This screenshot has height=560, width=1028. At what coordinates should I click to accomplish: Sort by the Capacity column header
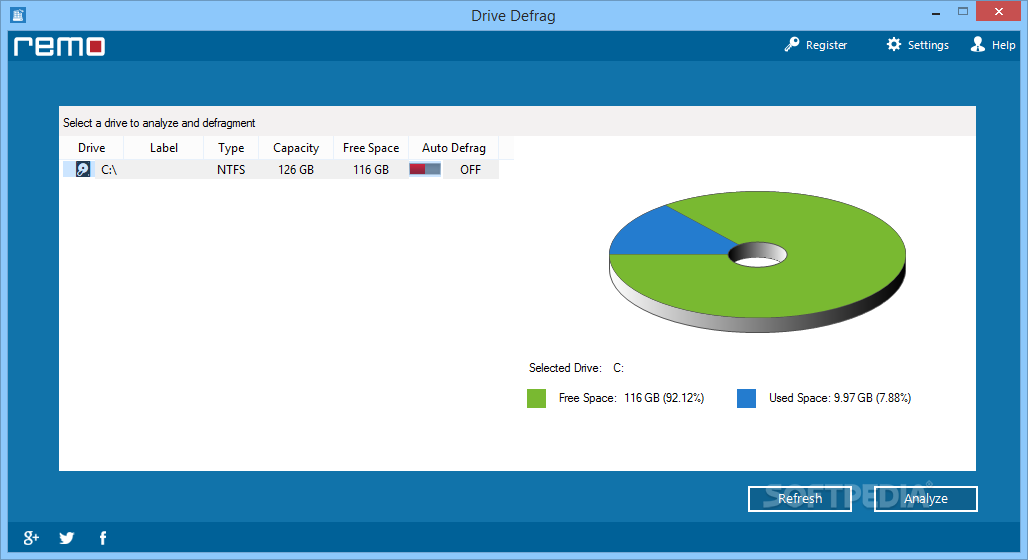[x=296, y=148]
